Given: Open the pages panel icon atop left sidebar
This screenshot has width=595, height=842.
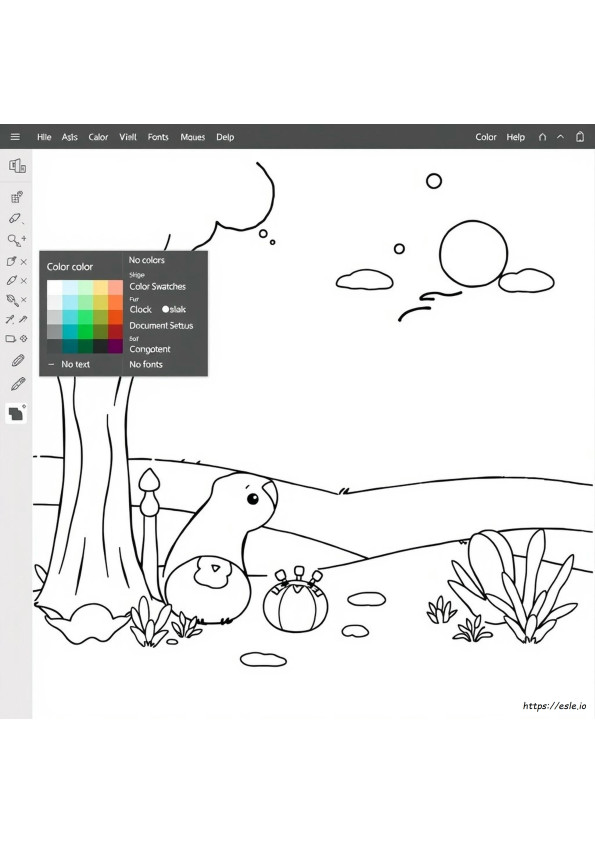Looking at the screenshot, I should [x=17, y=166].
